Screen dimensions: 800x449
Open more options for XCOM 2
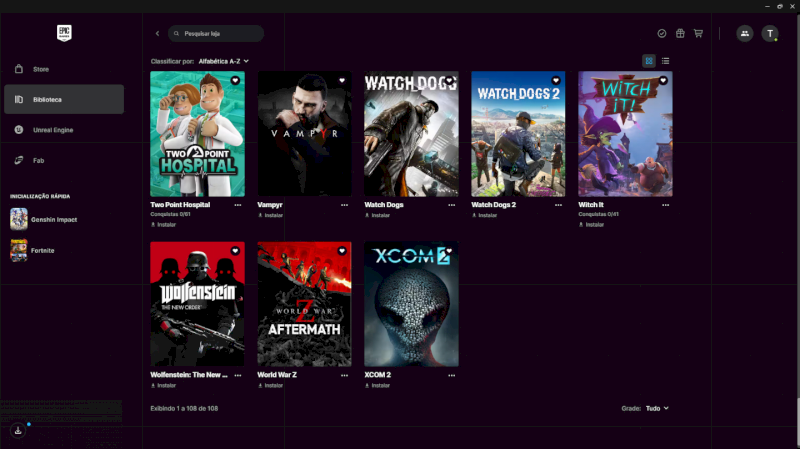click(x=452, y=376)
